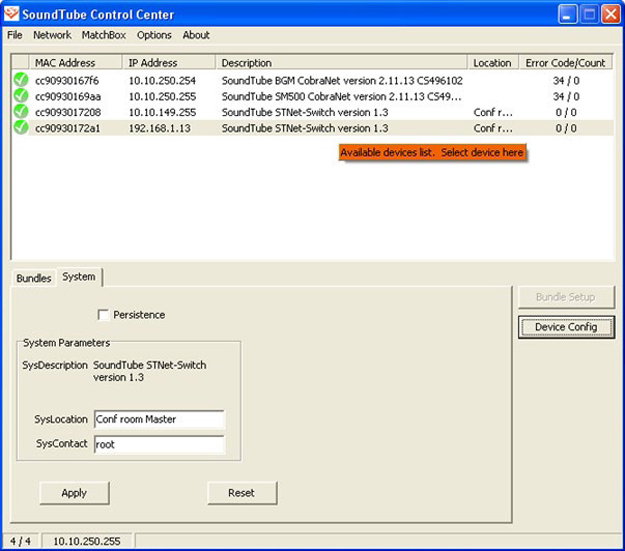Sort by MAC Address column header

(x=76, y=63)
